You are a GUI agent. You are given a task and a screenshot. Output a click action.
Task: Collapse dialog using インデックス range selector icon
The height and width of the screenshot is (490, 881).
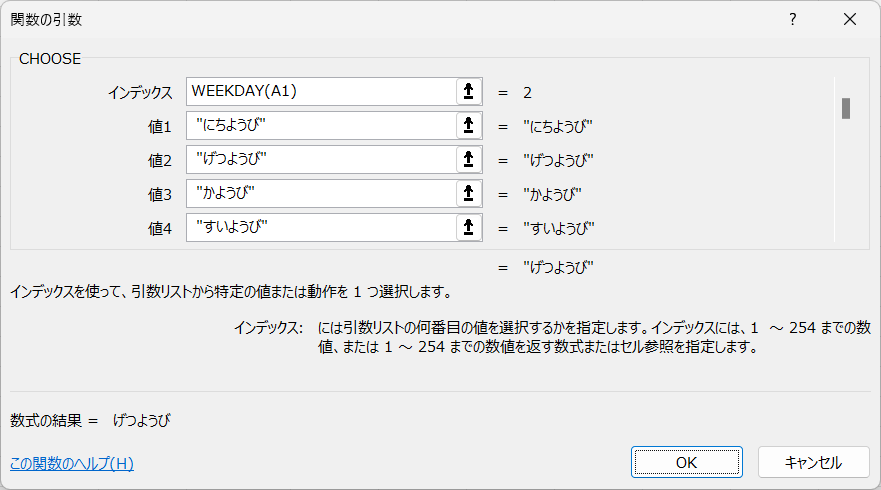469,92
